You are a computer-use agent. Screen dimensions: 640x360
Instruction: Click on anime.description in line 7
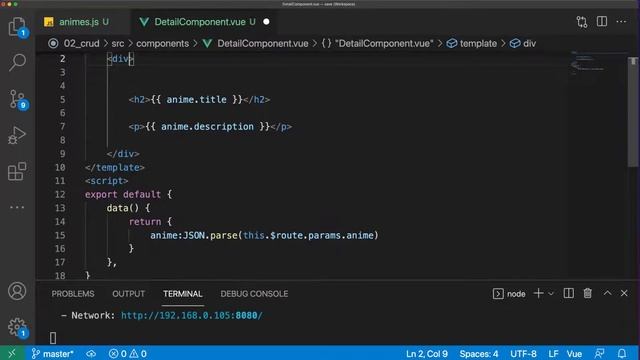coord(207,127)
